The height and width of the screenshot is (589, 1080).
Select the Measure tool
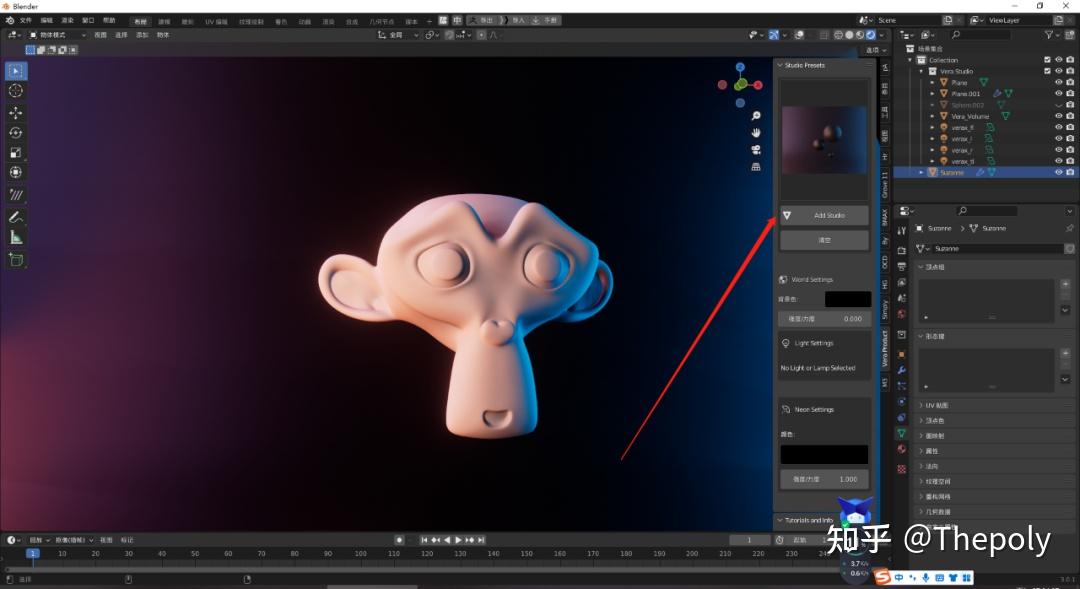click(16, 238)
